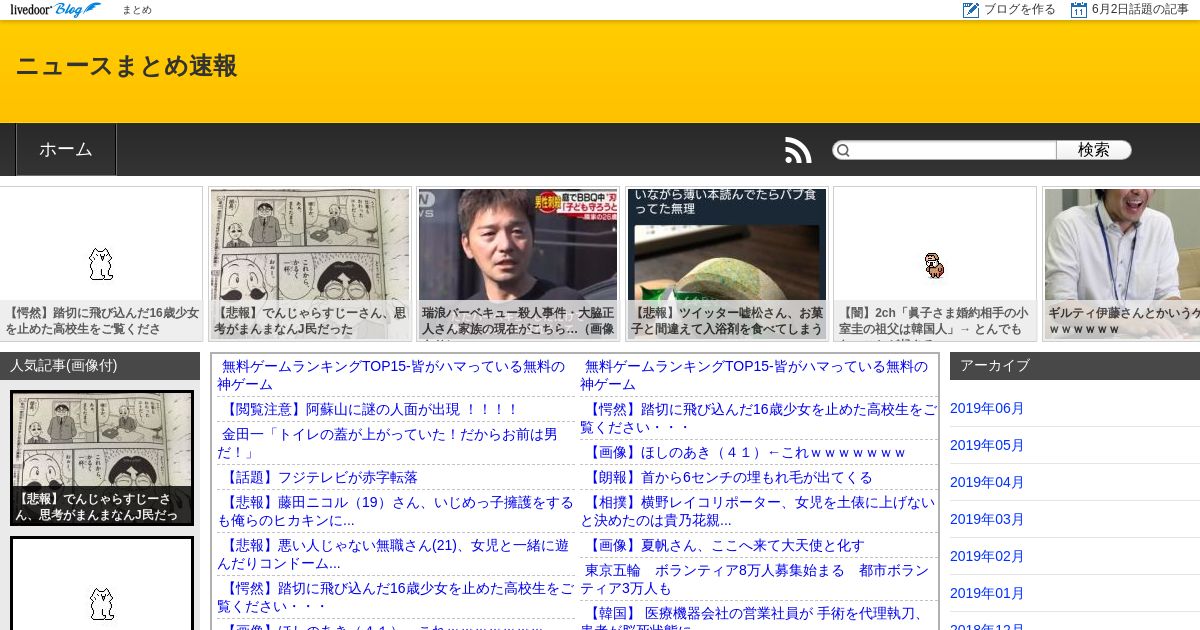Open right column 無料ゲームランキングTOP15 link
Screen dimensions: 1200x630
tap(754, 375)
